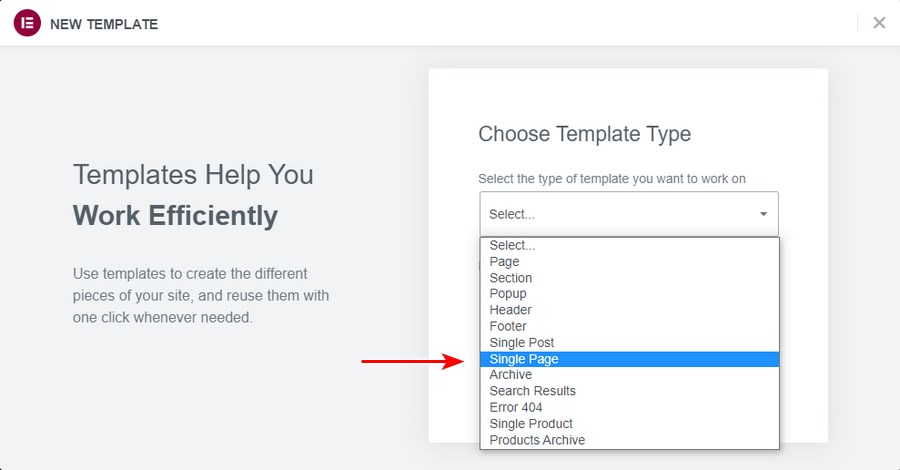Click the Choose Template Type heading

(x=584, y=134)
